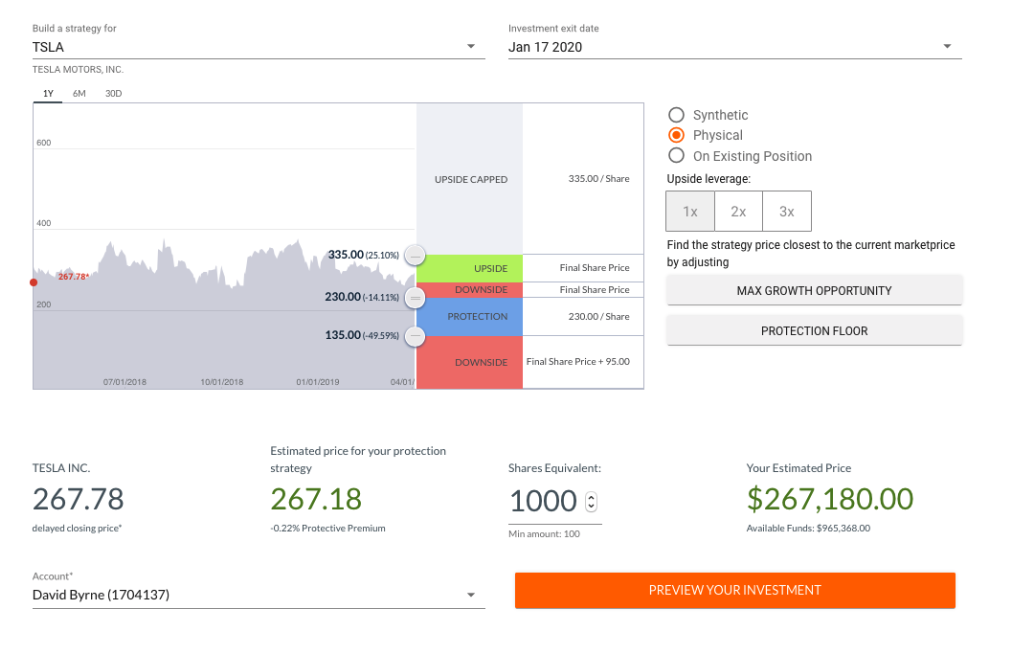Click '230.00 / Share' text
The width and height of the screenshot is (1013, 645).
click(599, 317)
